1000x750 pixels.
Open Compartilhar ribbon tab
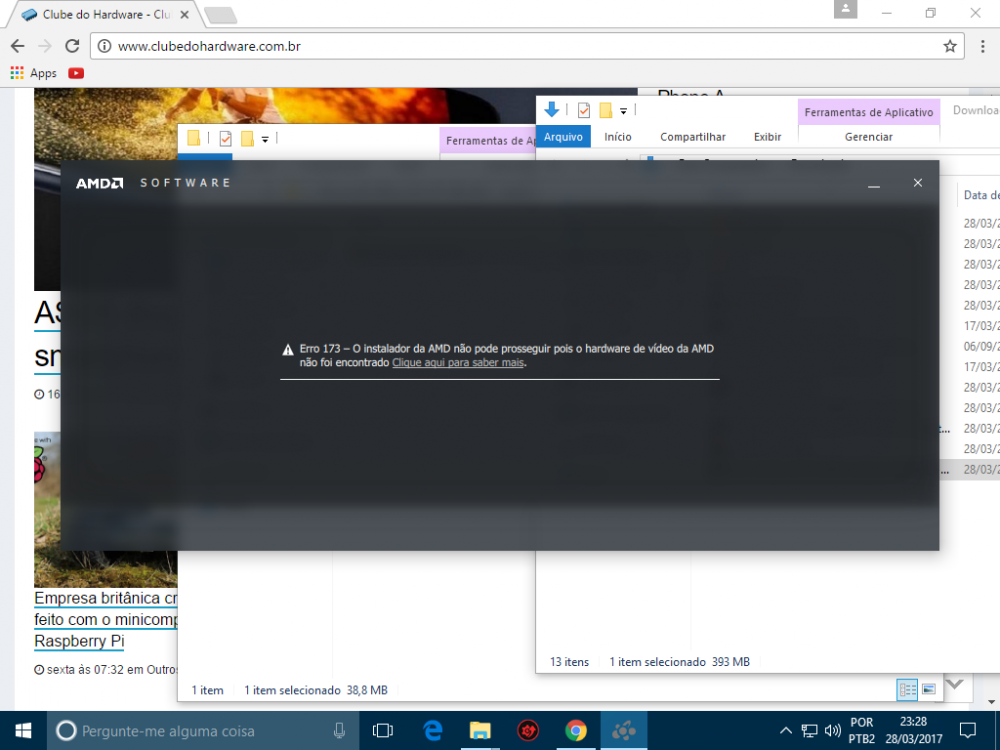(x=693, y=136)
